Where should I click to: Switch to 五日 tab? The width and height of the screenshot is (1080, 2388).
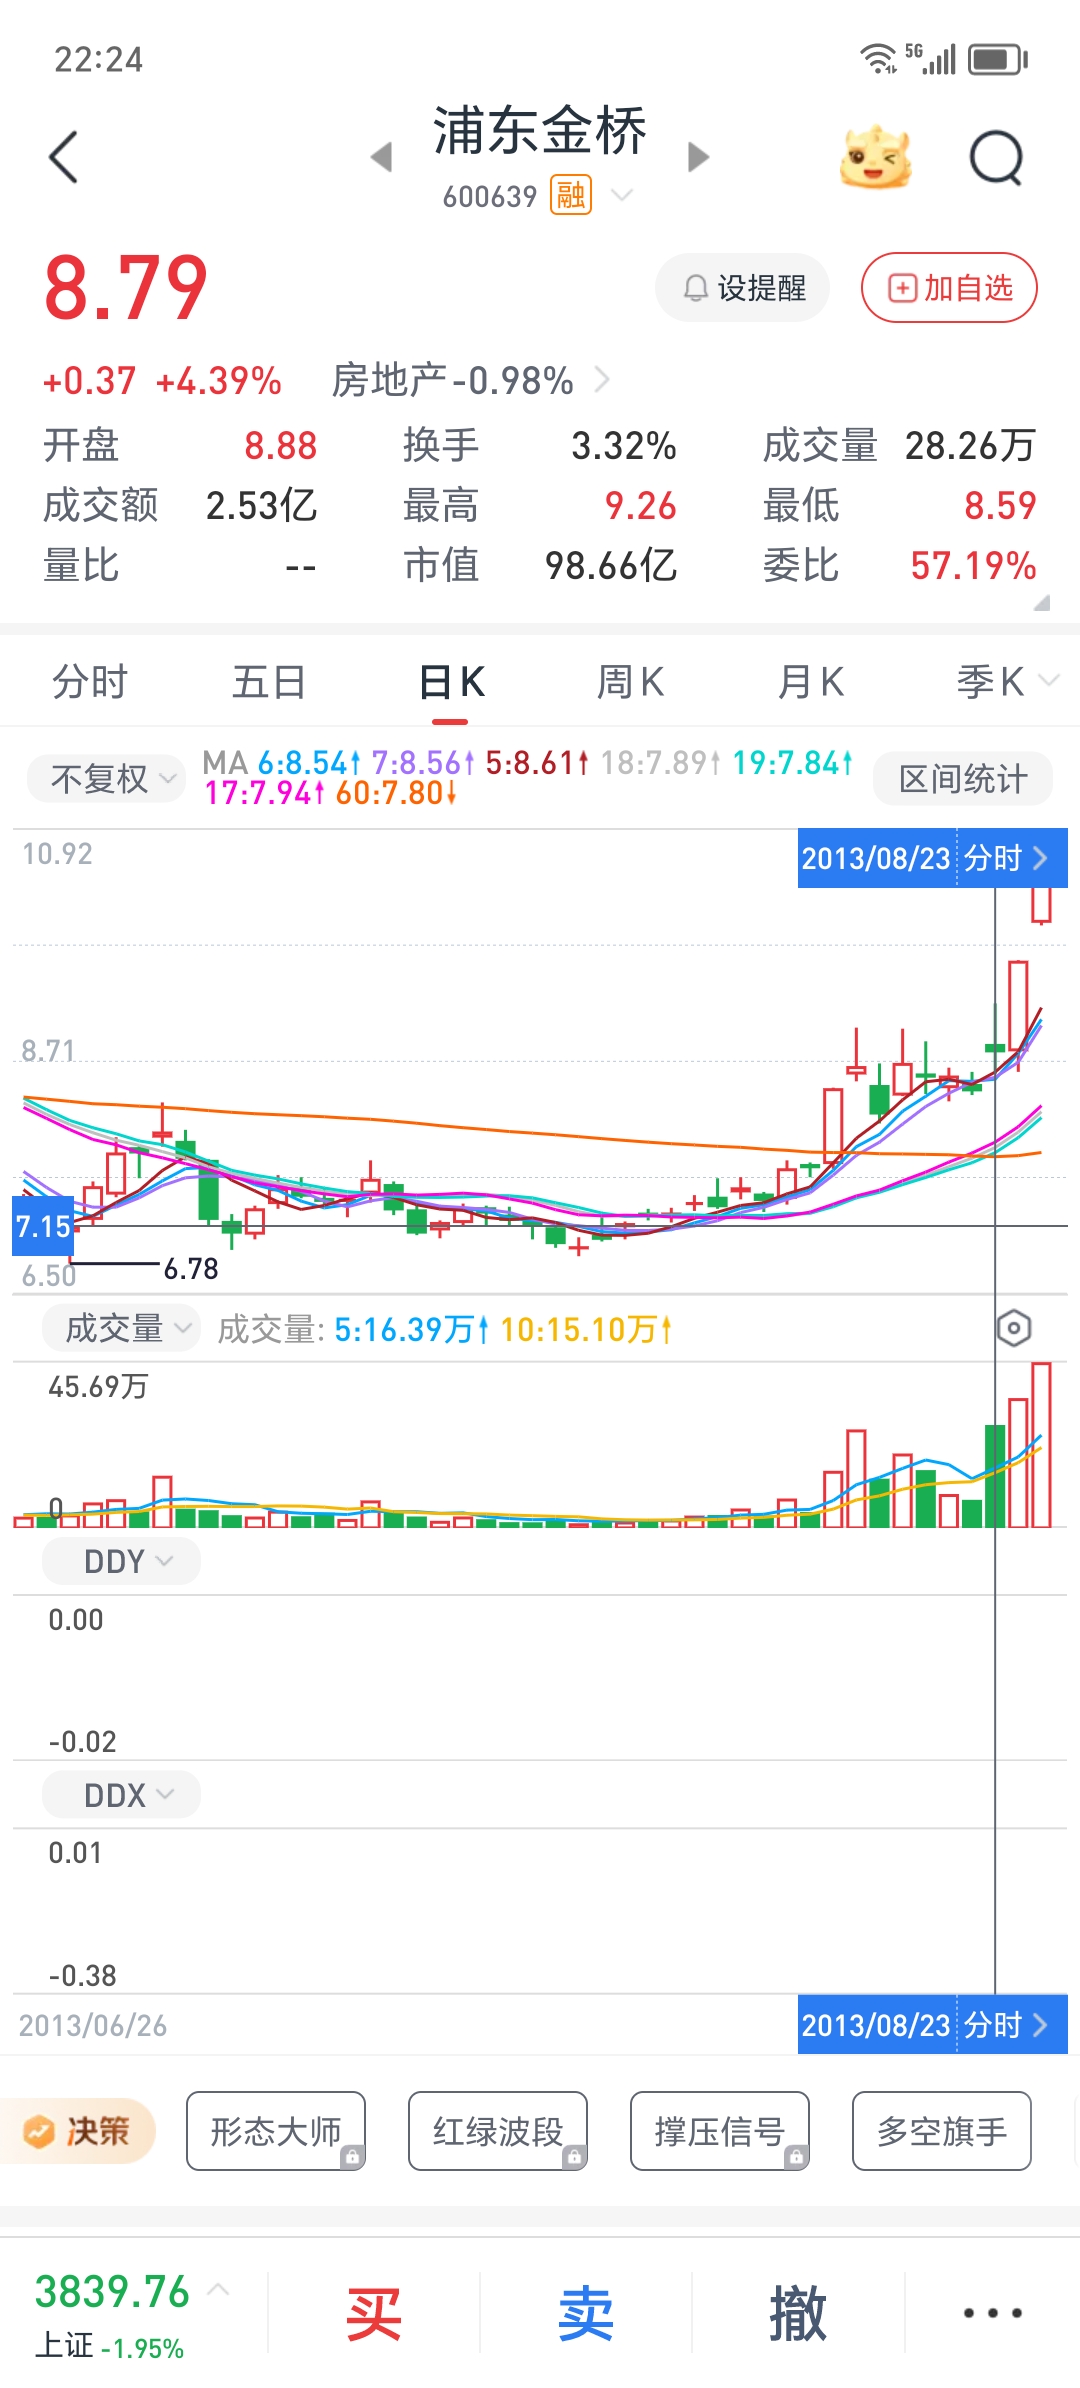point(269,682)
